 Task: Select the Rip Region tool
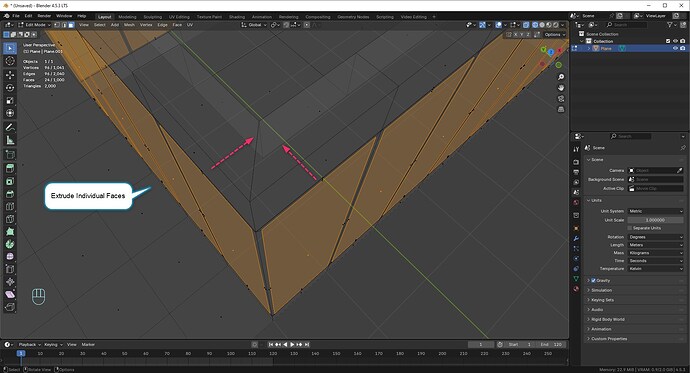click(10, 307)
